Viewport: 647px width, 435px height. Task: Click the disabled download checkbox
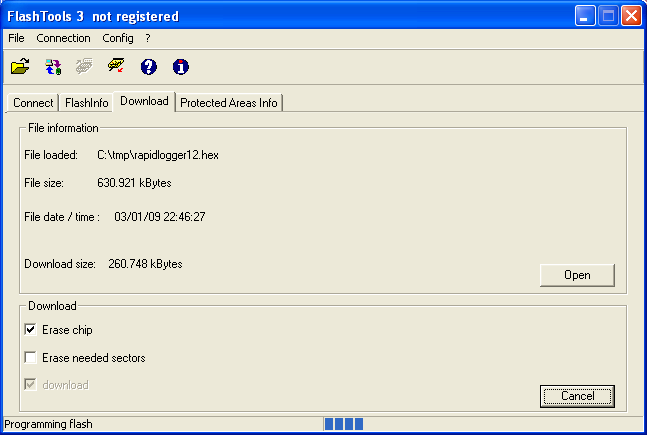[x=30, y=385]
